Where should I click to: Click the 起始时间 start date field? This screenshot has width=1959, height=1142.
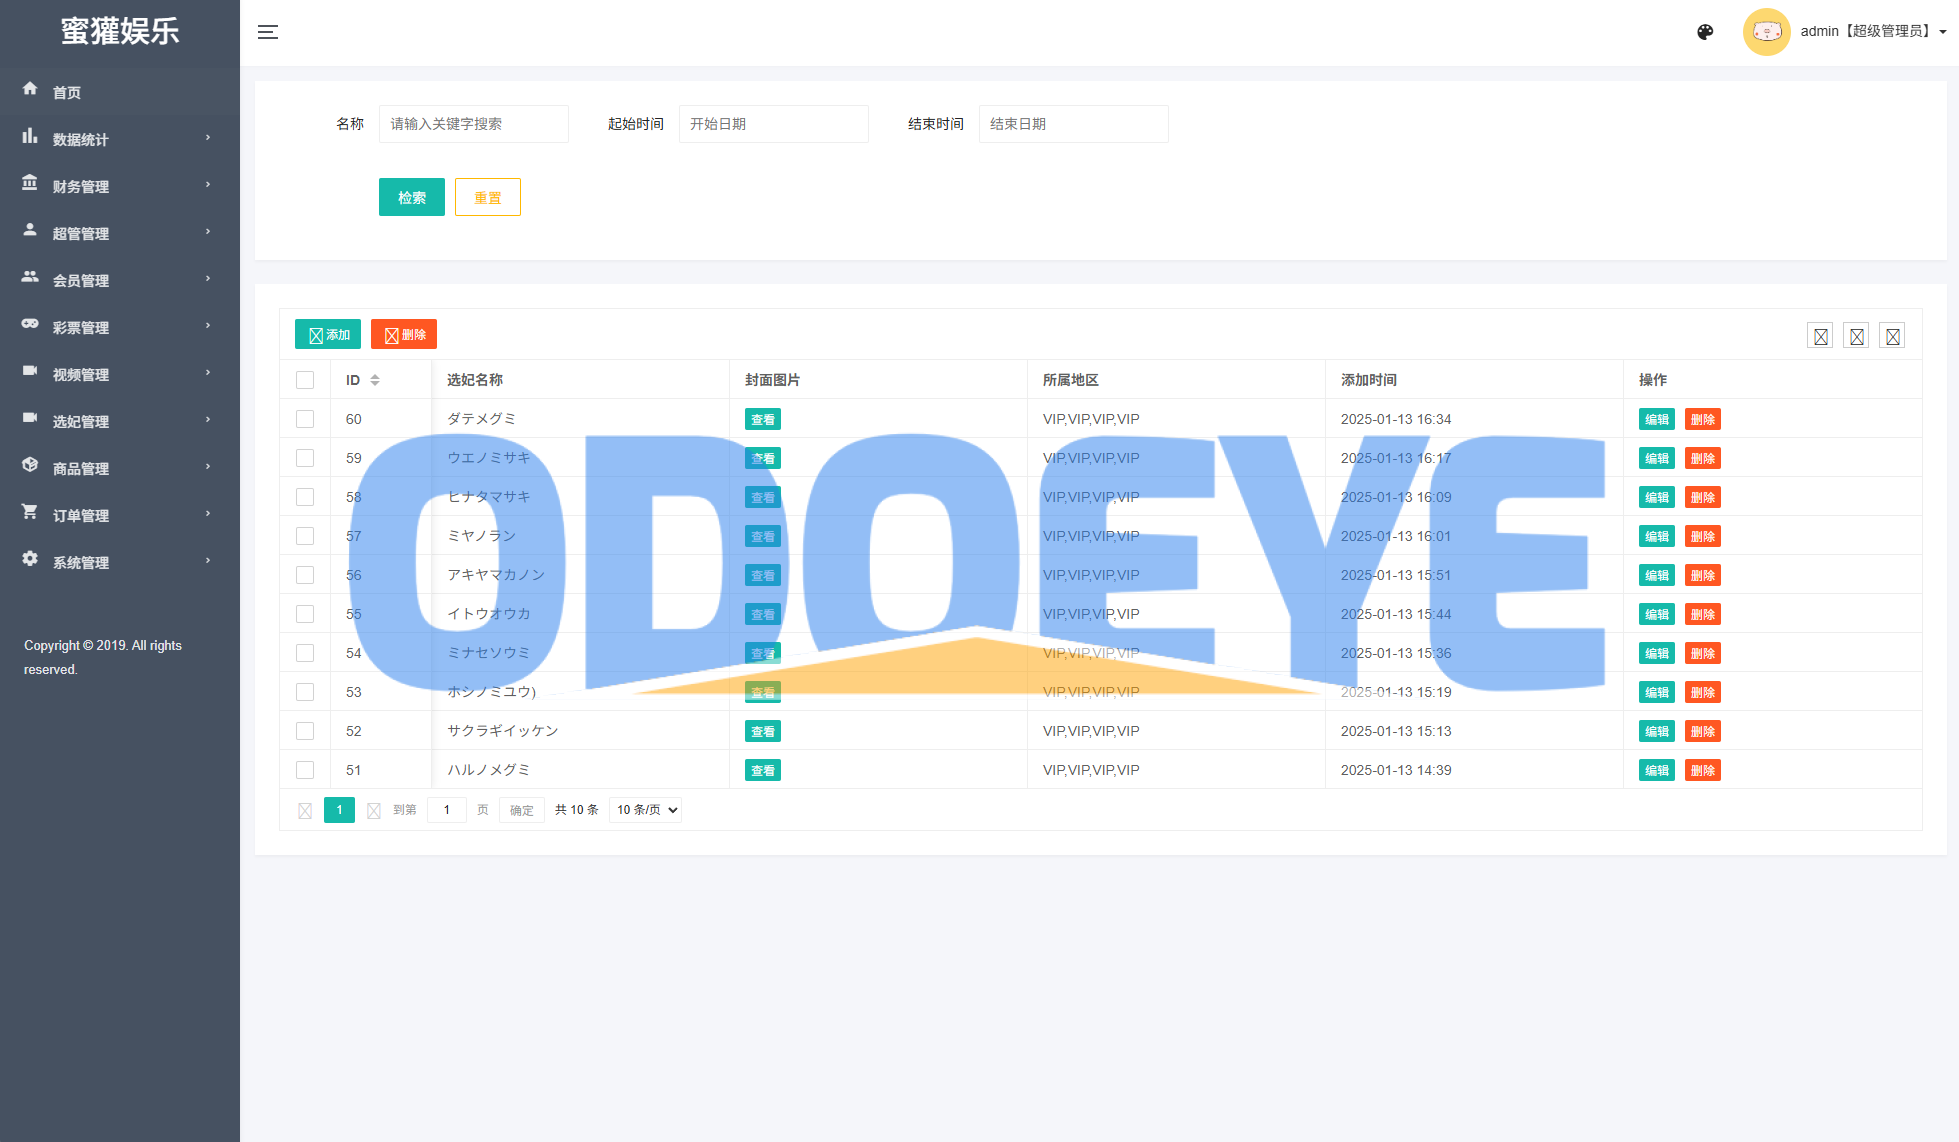(x=773, y=124)
